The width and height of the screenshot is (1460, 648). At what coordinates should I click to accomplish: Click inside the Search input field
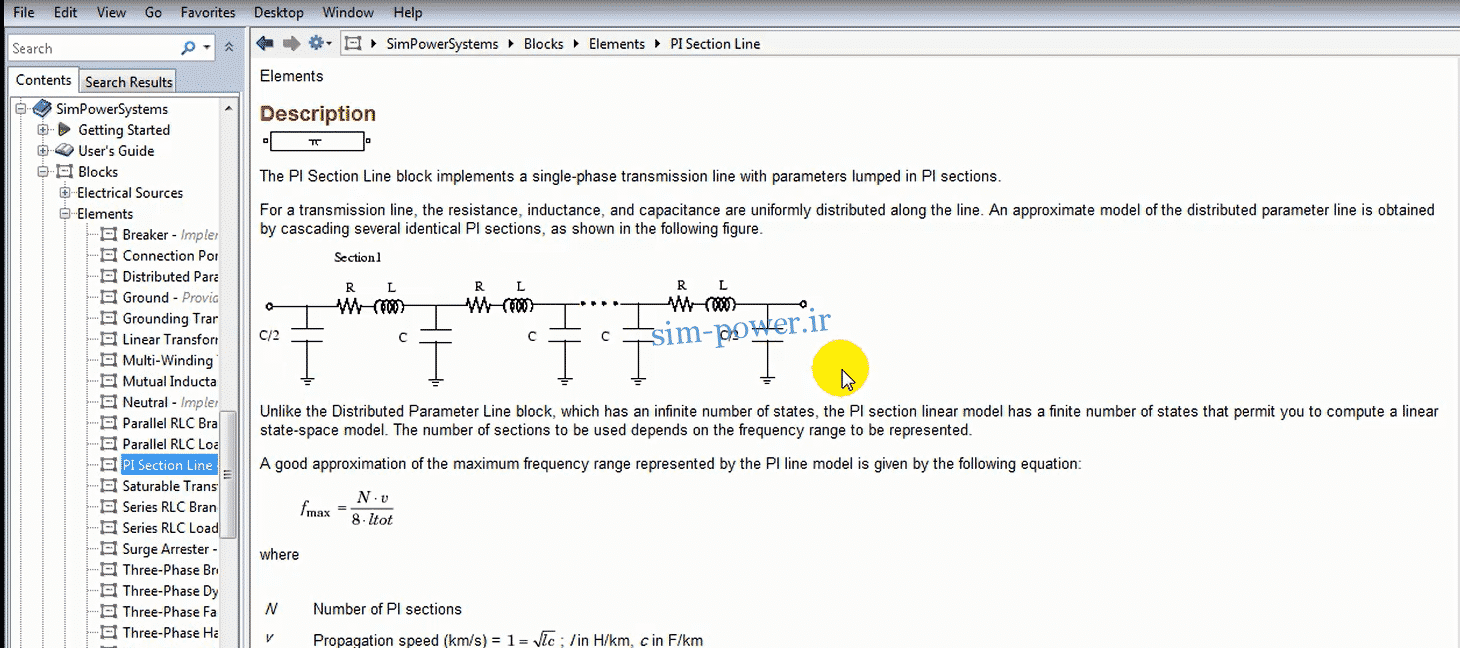94,48
